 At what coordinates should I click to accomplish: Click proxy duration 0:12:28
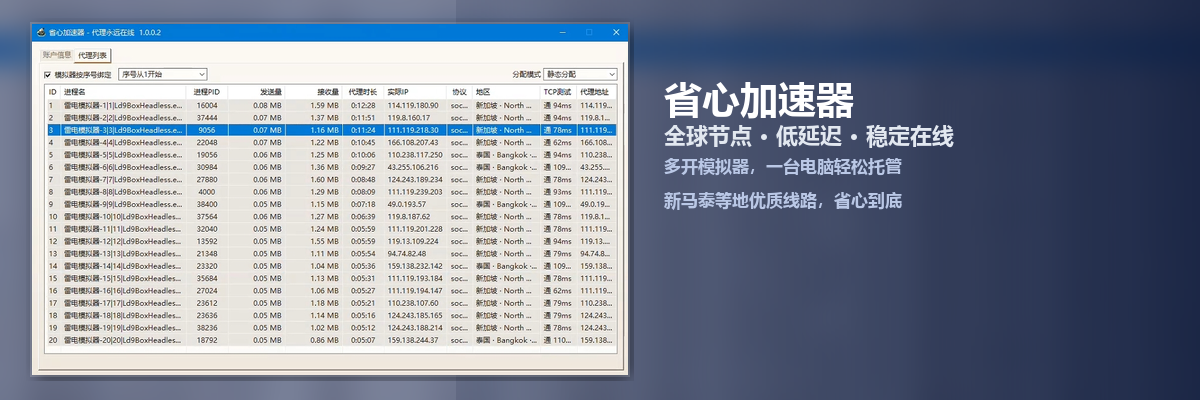363,105
